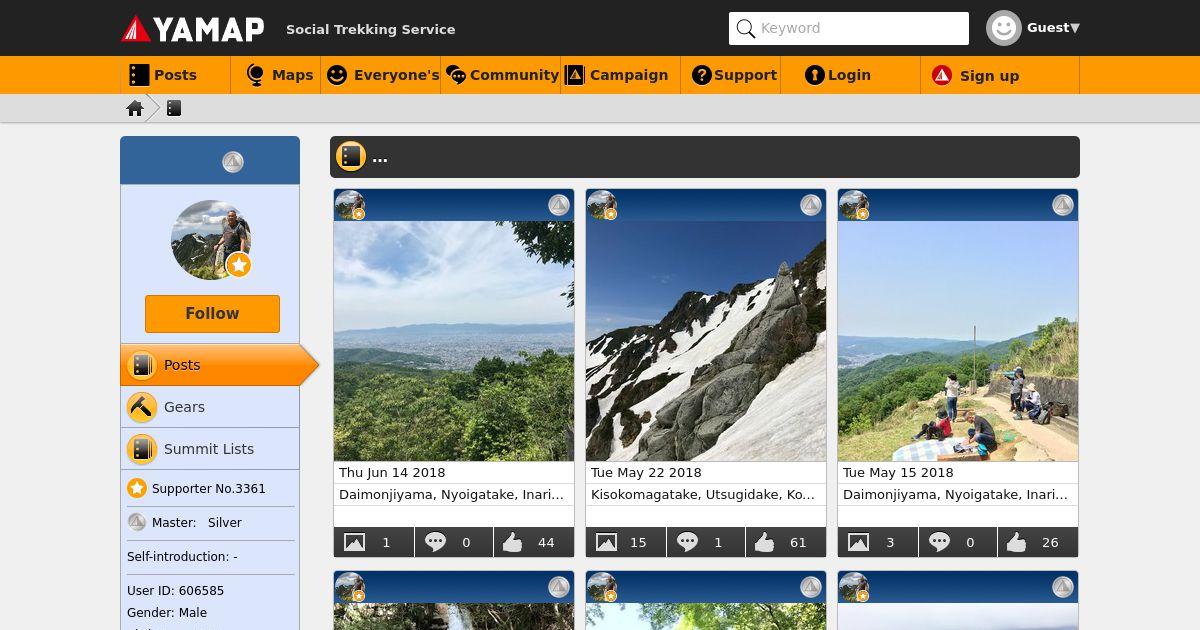1200x630 pixels.
Task: Click author avatar on May 15 post
Action: click(x=854, y=205)
